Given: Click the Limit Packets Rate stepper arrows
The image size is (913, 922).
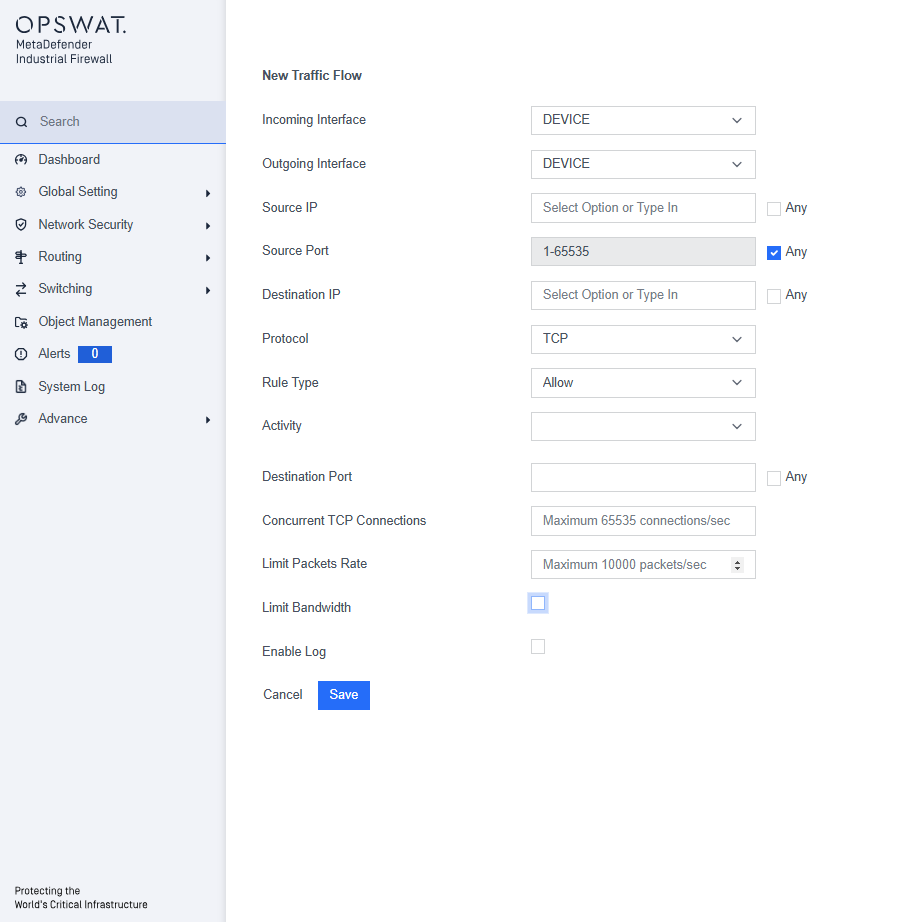Looking at the screenshot, I should 737,565.
